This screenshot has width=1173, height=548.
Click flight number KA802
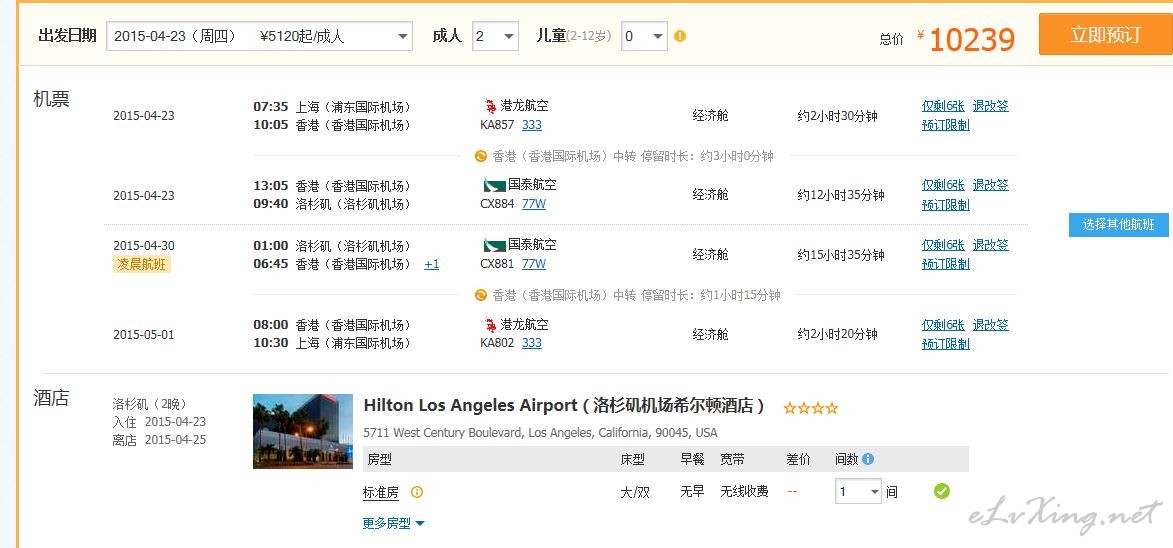[497, 343]
